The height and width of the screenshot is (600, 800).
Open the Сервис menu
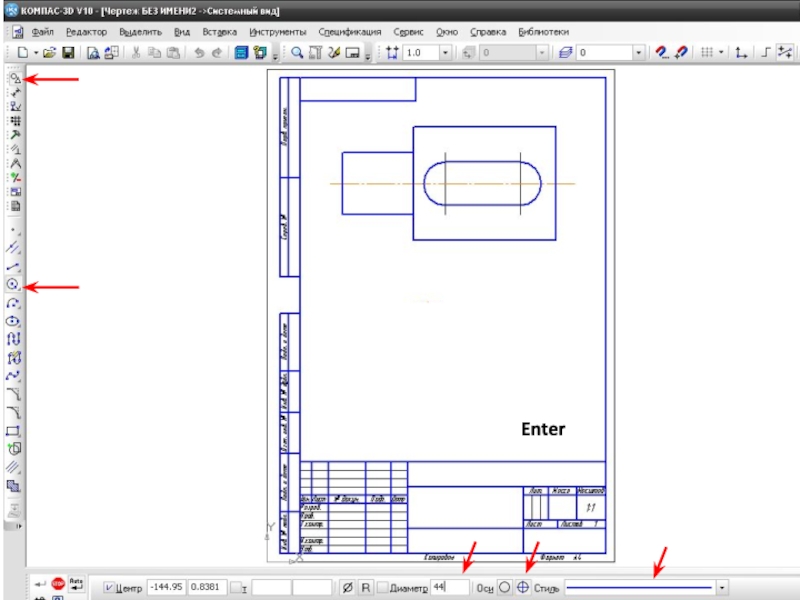(408, 32)
